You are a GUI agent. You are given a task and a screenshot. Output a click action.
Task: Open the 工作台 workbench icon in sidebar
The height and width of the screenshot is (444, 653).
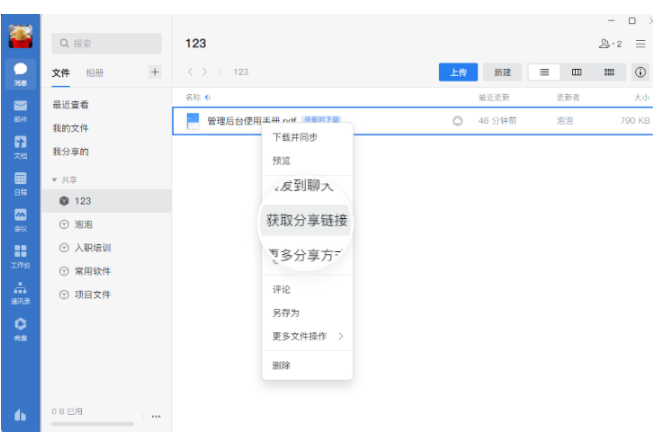tap(20, 255)
